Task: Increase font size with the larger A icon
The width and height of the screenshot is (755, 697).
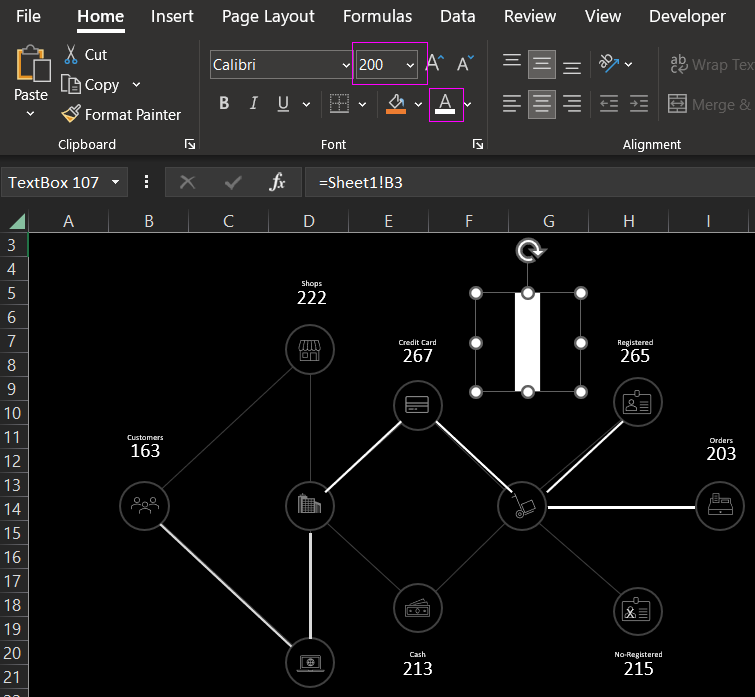Action: pyautogui.click(x=434, y=64)
